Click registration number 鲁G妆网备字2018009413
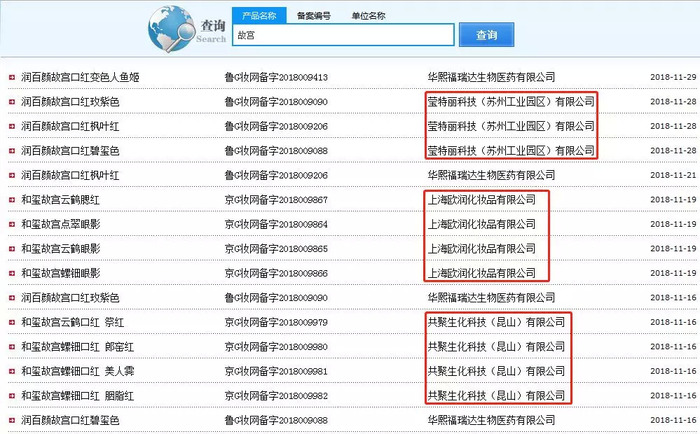Viewport: 700px width, 434px height. pos(276,77)
